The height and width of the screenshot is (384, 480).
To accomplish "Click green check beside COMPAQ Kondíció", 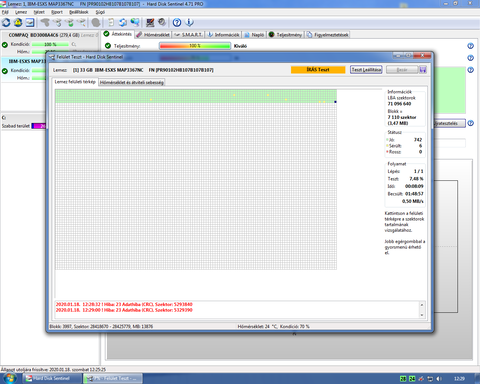I will click(x=5, y=44).
